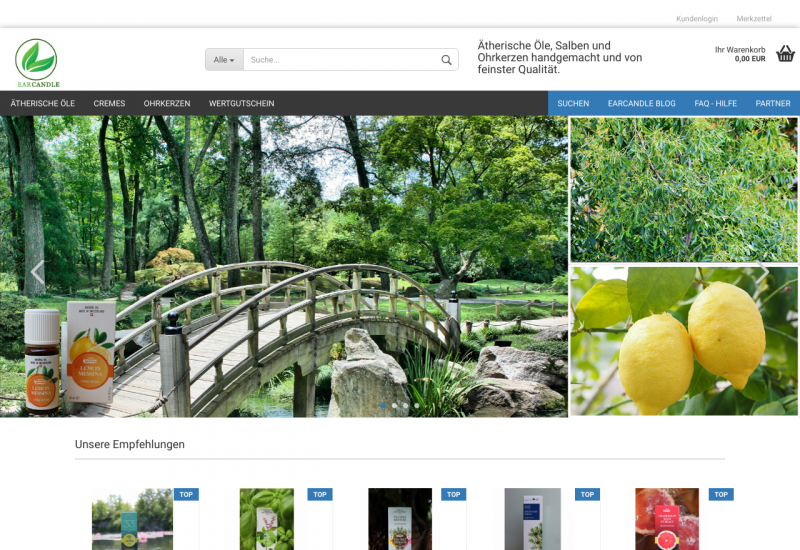Jump to the second carousel slide dot
The height and width of the screenshot is (550, 800).
click(394, 405)
